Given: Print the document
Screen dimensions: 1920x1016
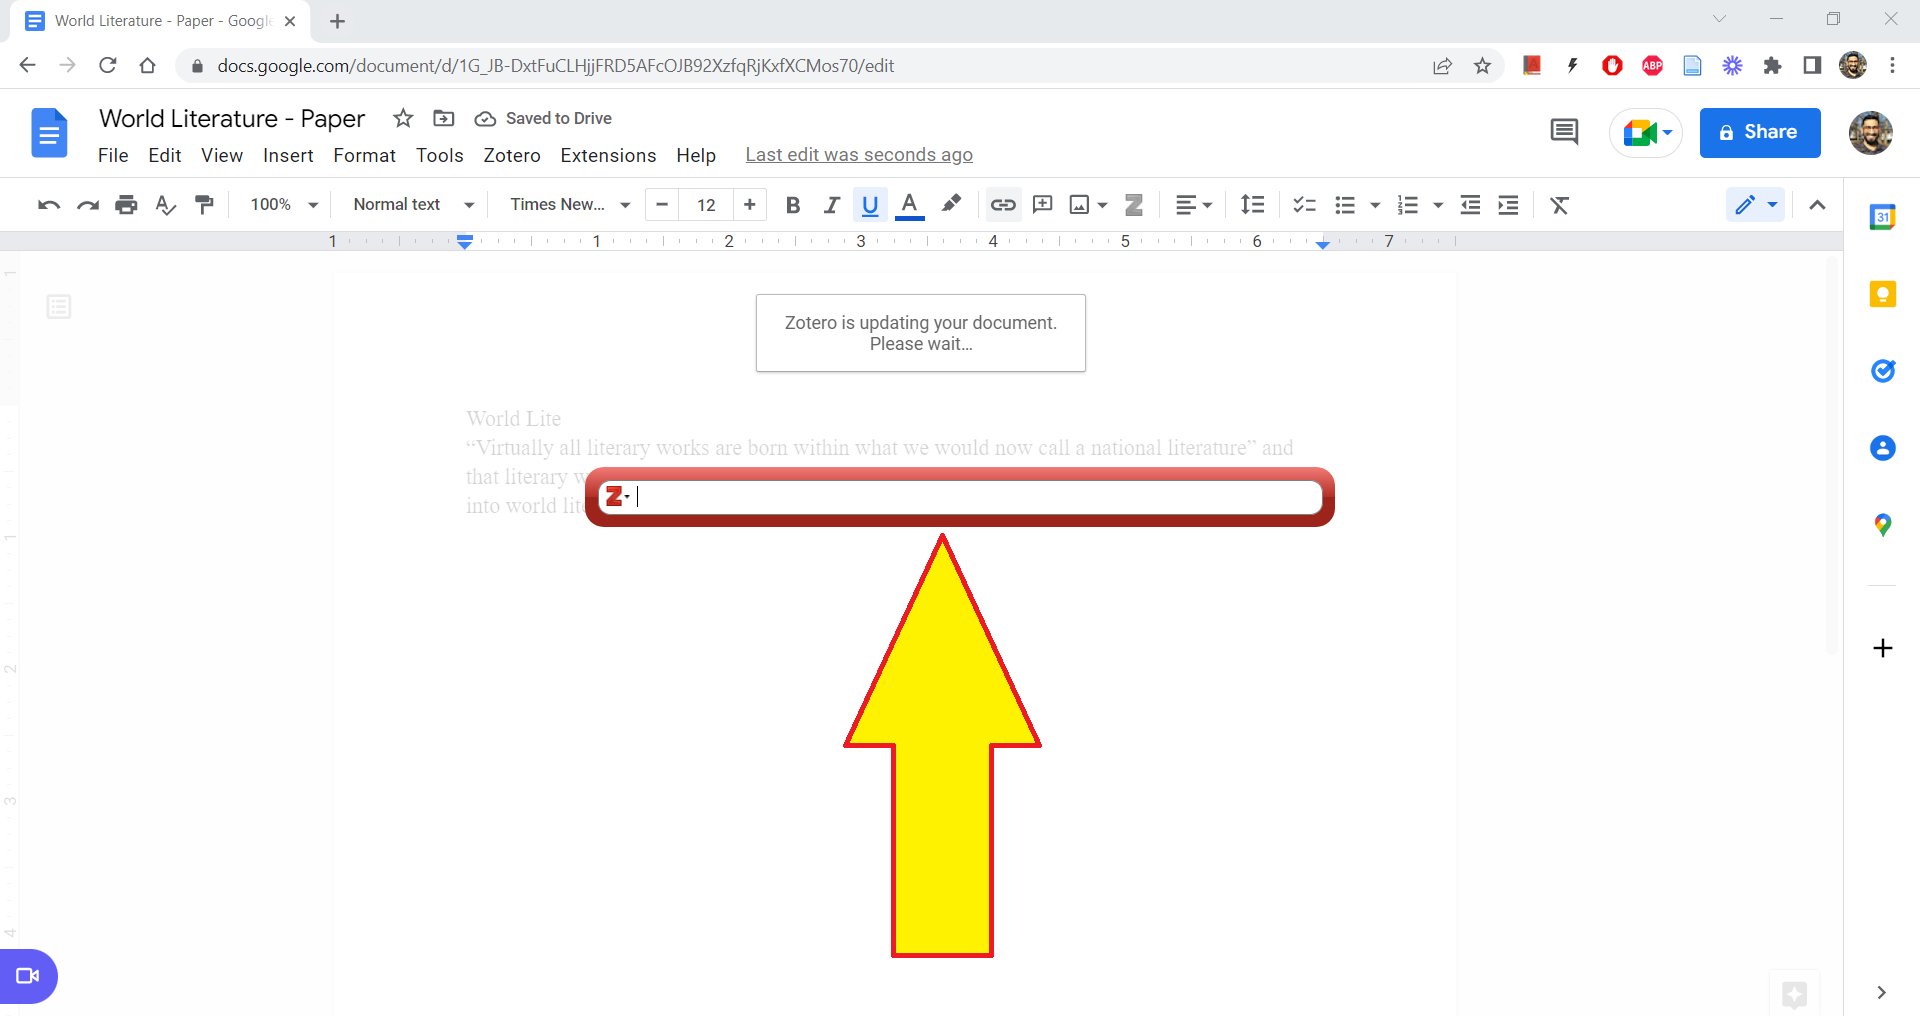Looking at the screenshot, I should pyautogui.click(x=126, y=205).
